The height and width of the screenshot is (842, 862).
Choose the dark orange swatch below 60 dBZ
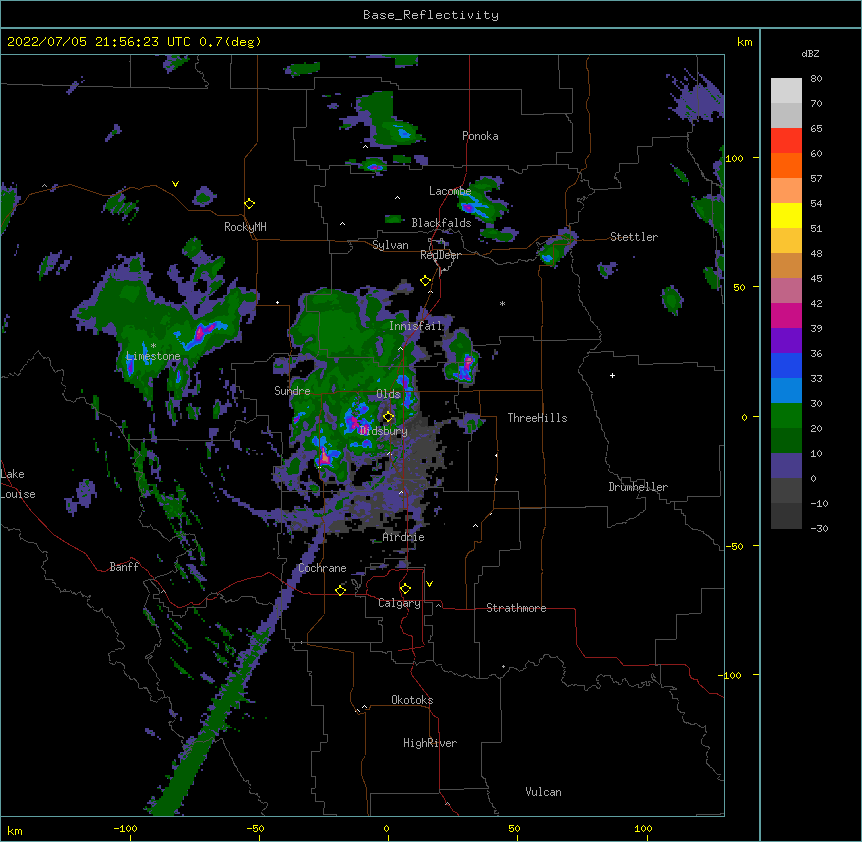click(x=786, y=165)
